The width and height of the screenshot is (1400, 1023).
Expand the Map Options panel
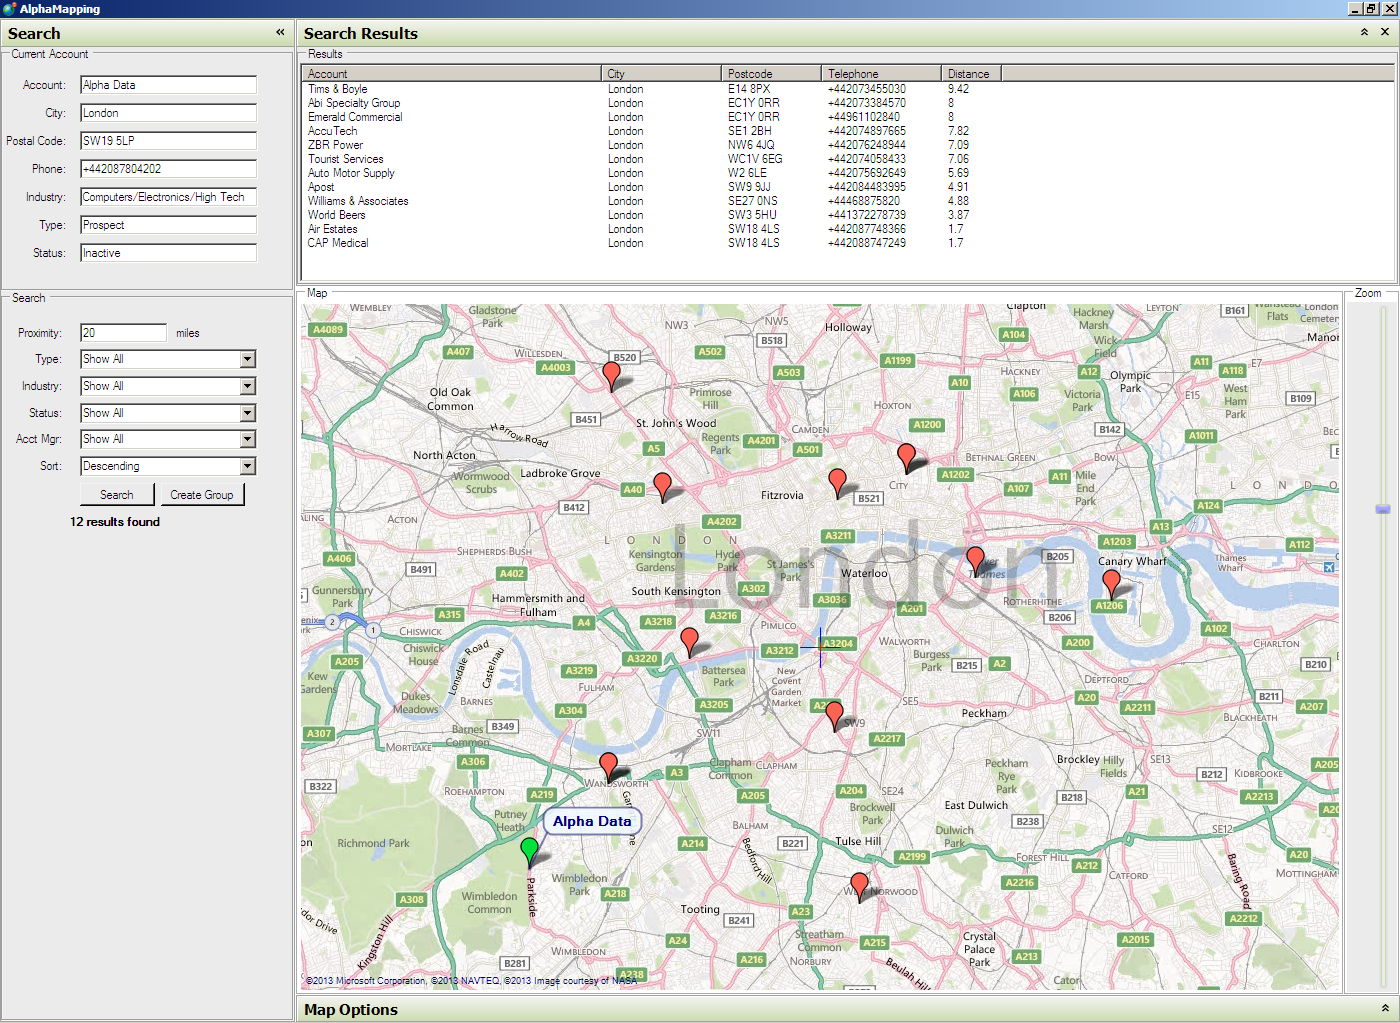(x=1385, y=1009)
